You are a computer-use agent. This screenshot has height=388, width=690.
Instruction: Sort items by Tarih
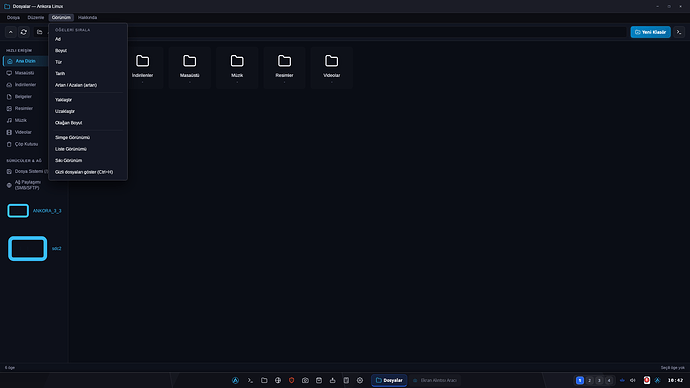(88, 73)
